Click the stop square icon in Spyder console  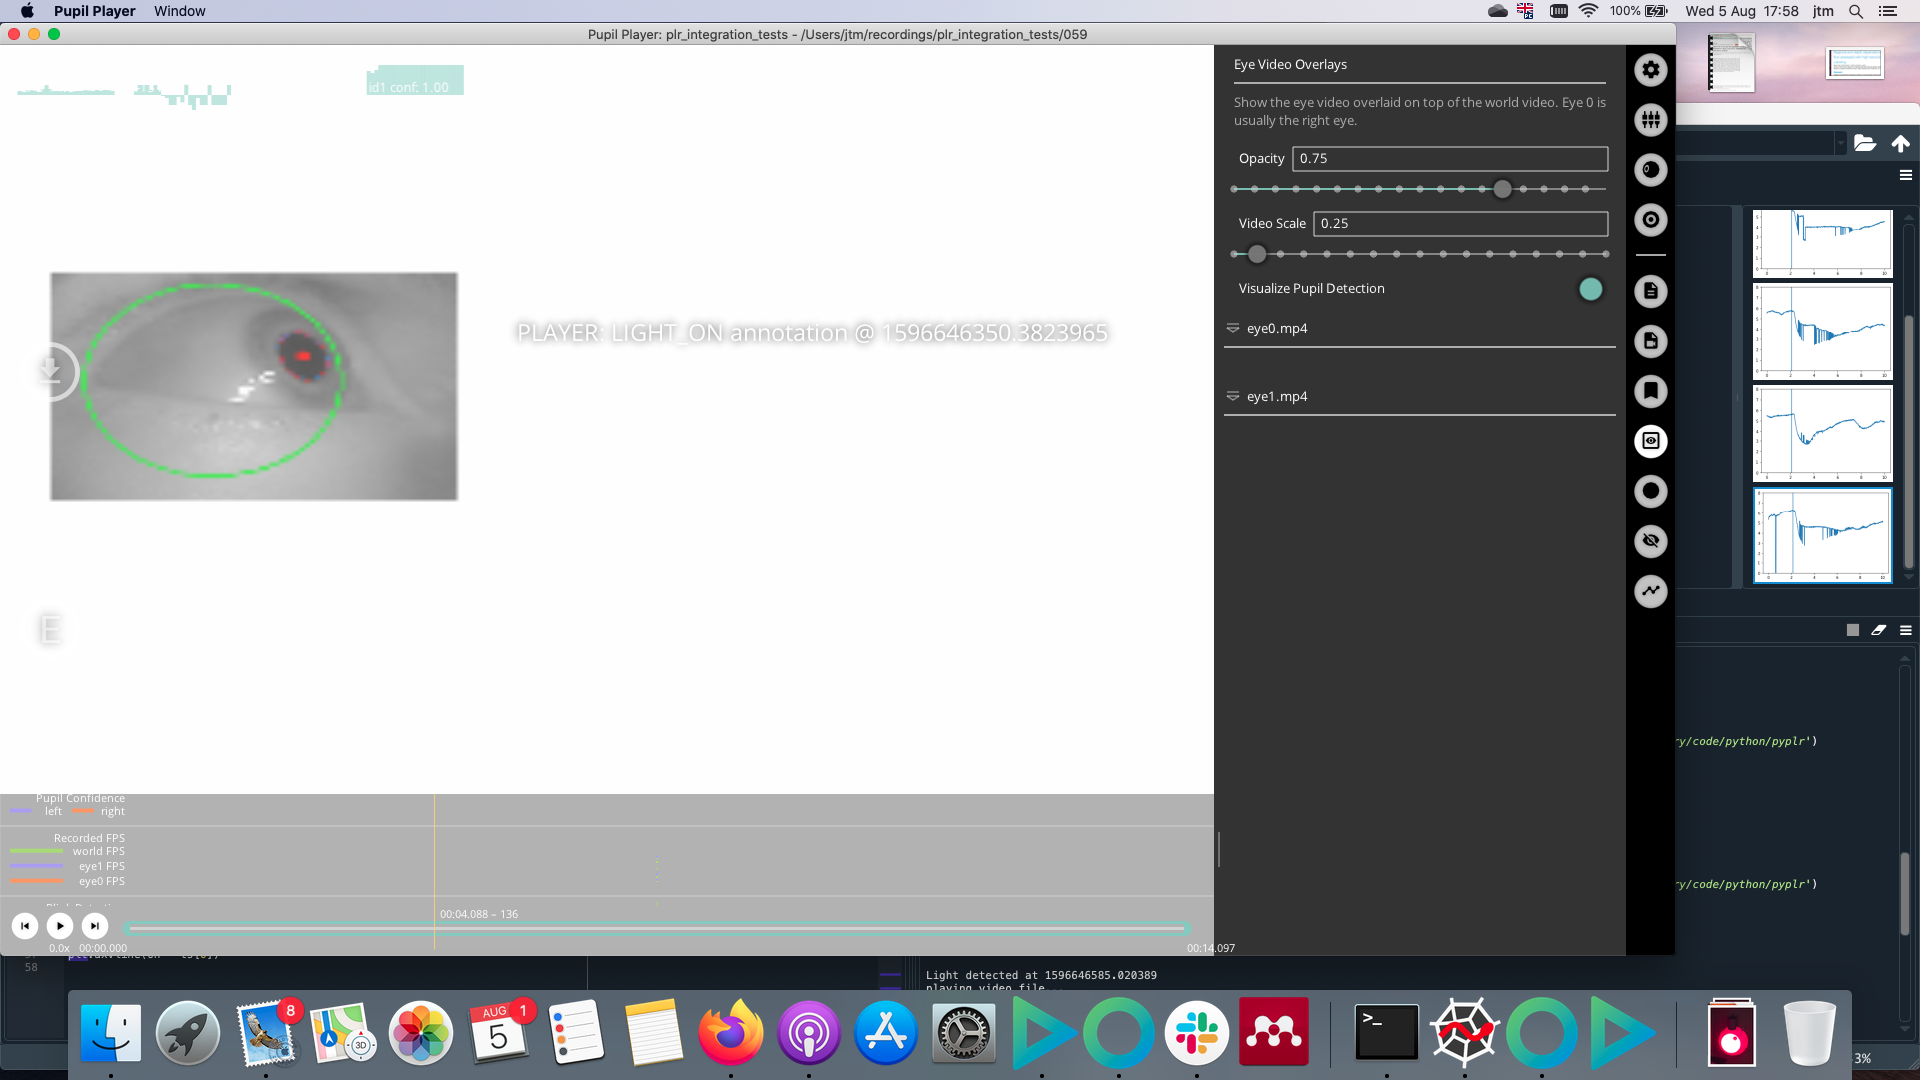click(x=1853, y=630)
